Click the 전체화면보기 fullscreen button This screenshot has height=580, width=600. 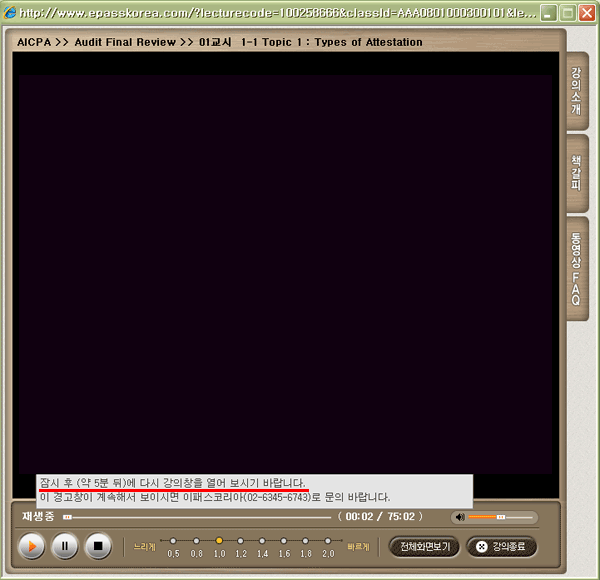point(424,547)
